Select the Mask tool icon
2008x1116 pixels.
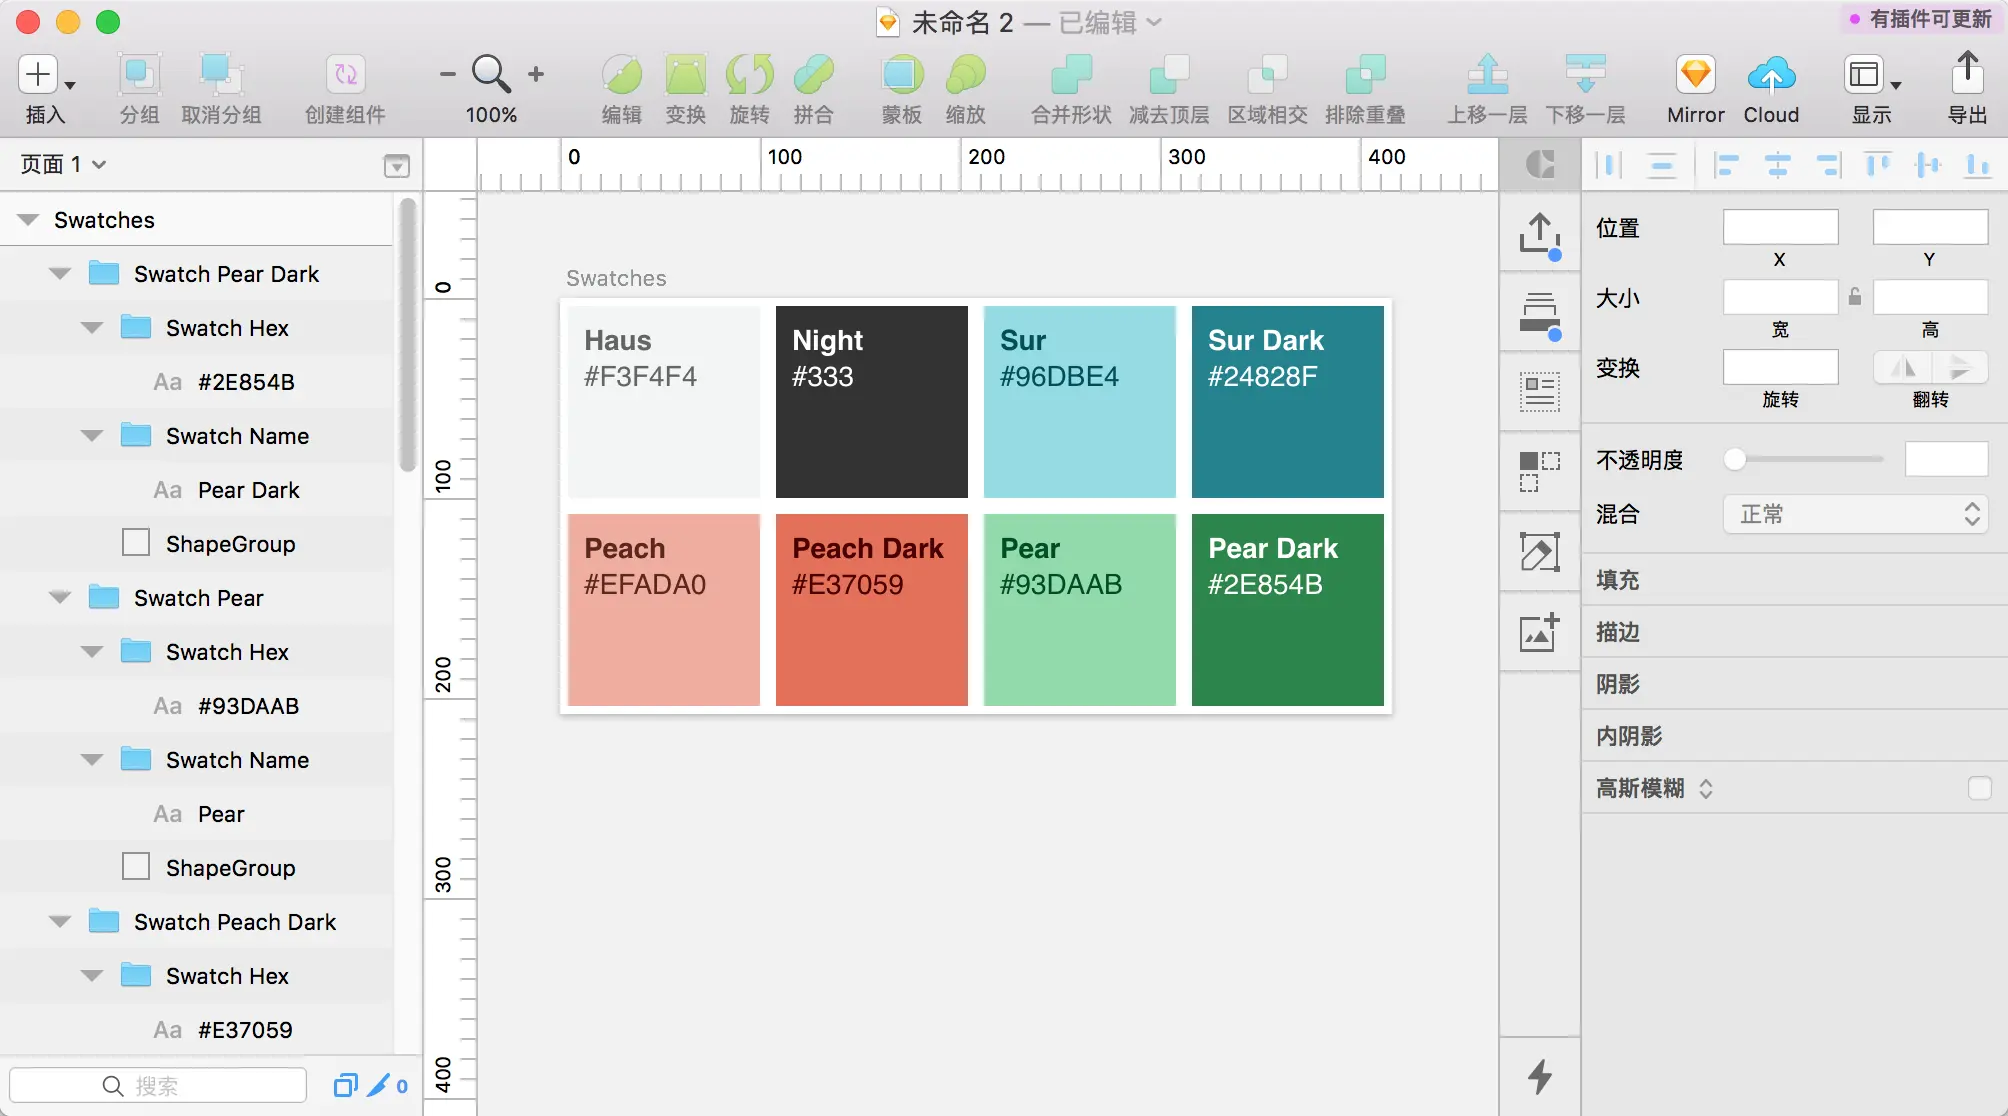pos(901,76)
